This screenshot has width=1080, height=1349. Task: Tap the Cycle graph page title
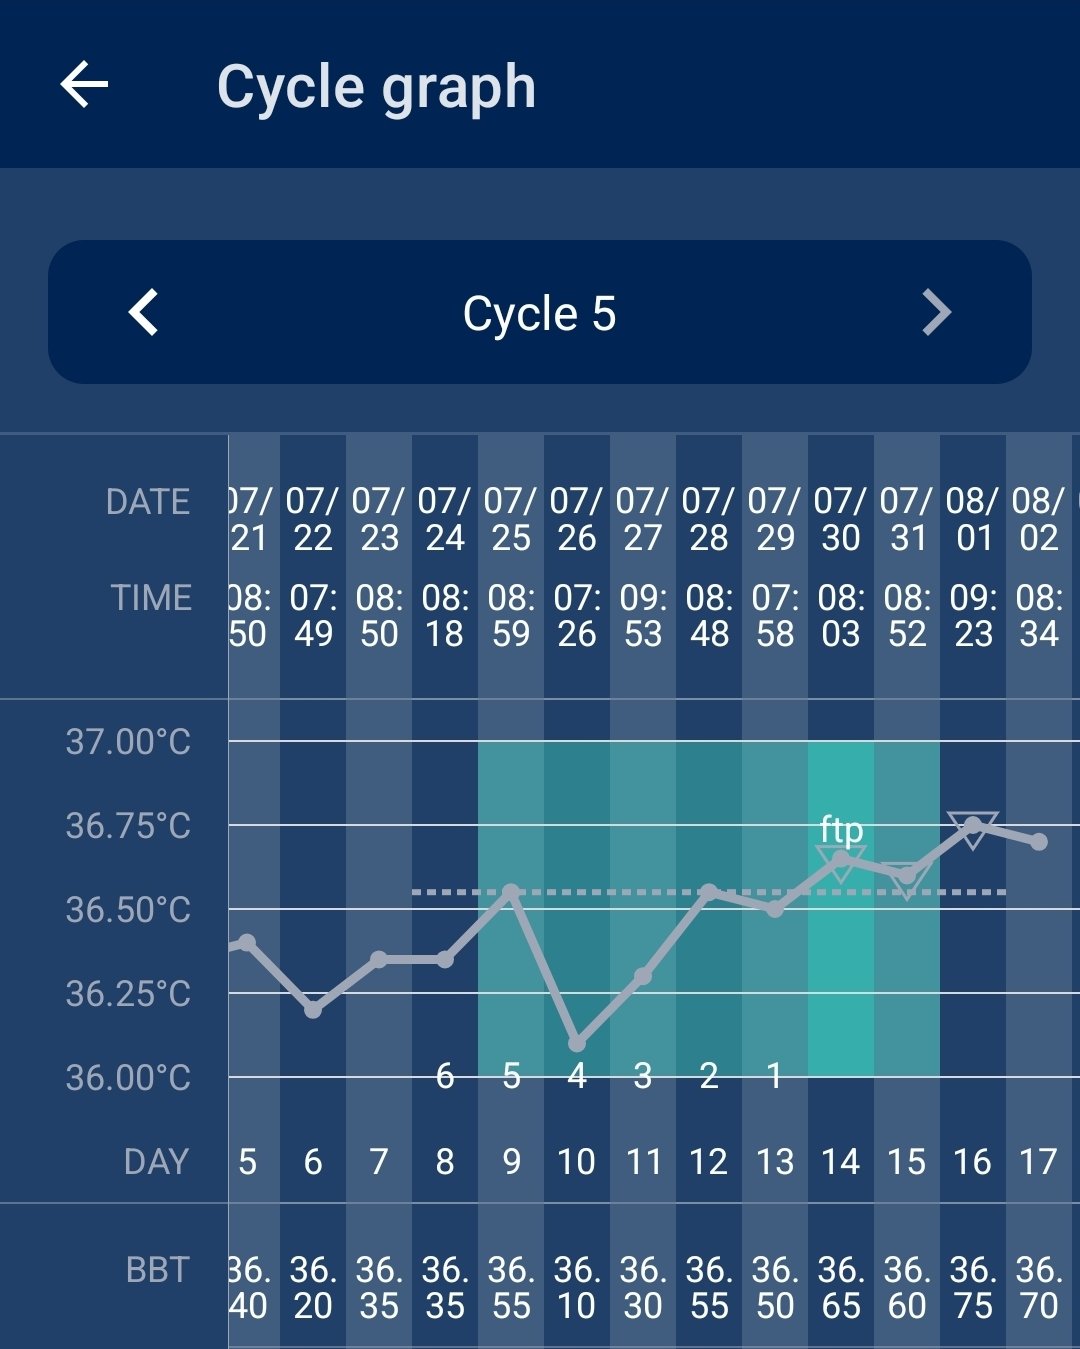[x=376, y=87]
